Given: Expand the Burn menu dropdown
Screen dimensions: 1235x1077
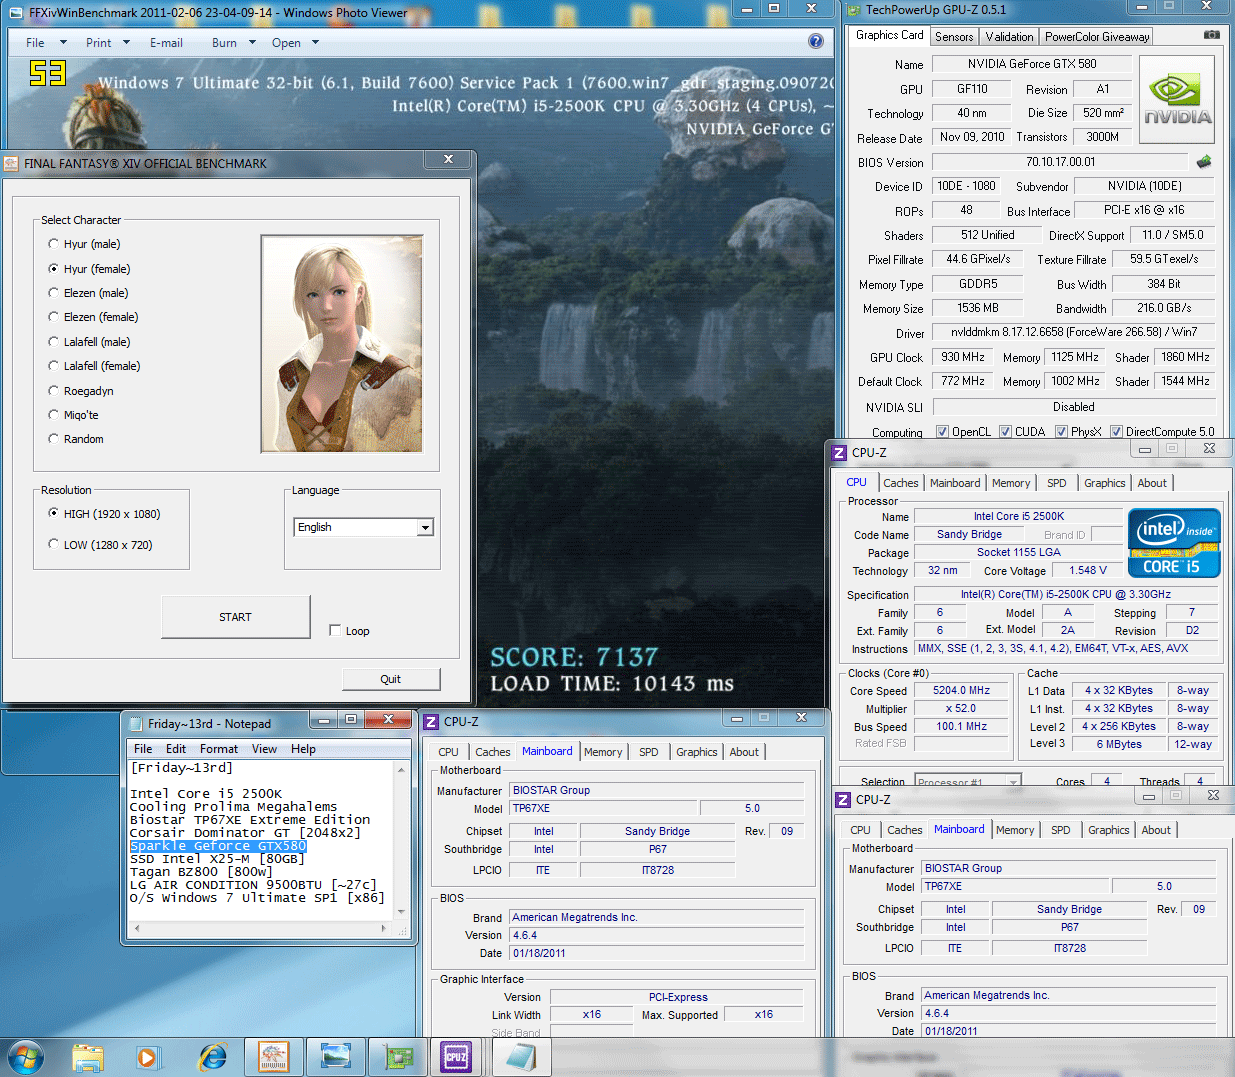Looking at the screenshot, I should 252,43.
